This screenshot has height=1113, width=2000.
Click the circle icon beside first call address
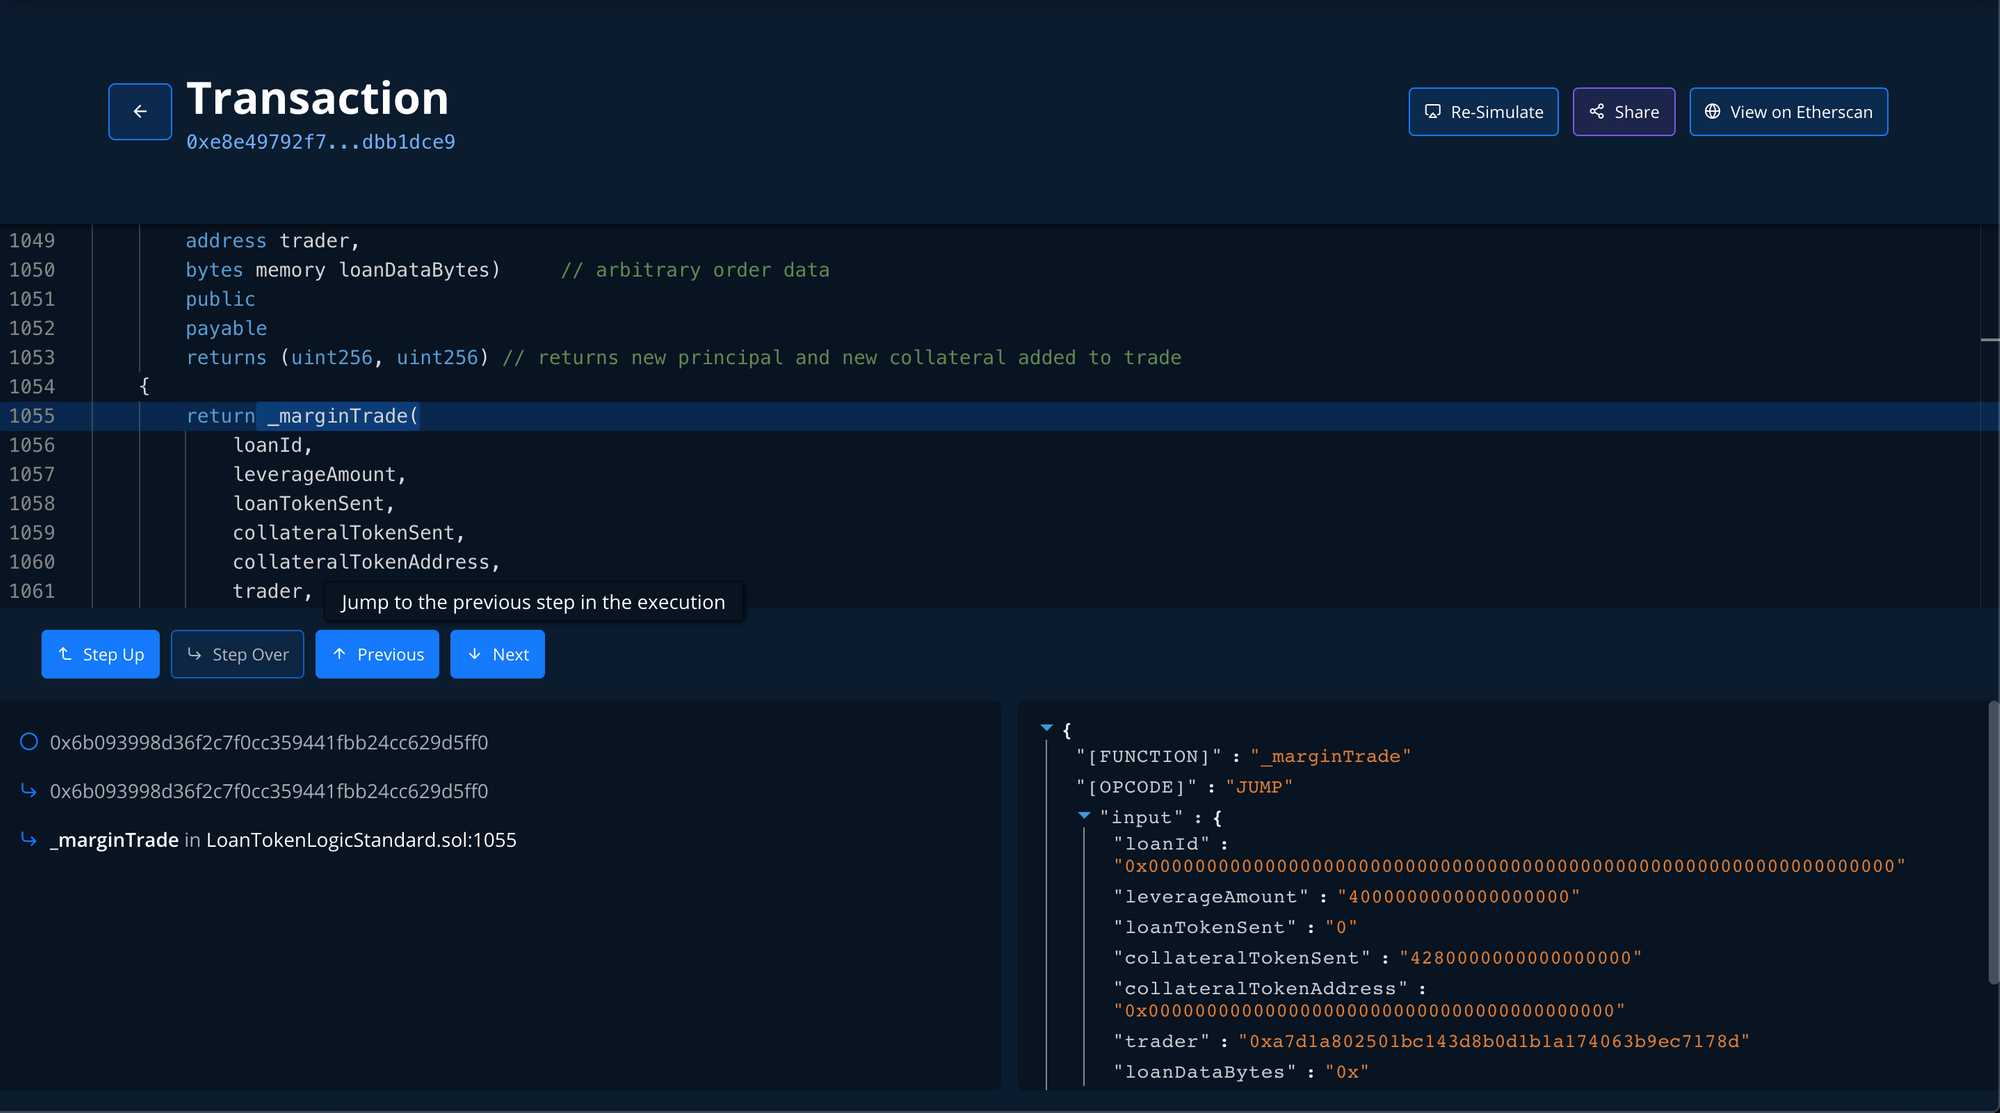click(29, 742)
